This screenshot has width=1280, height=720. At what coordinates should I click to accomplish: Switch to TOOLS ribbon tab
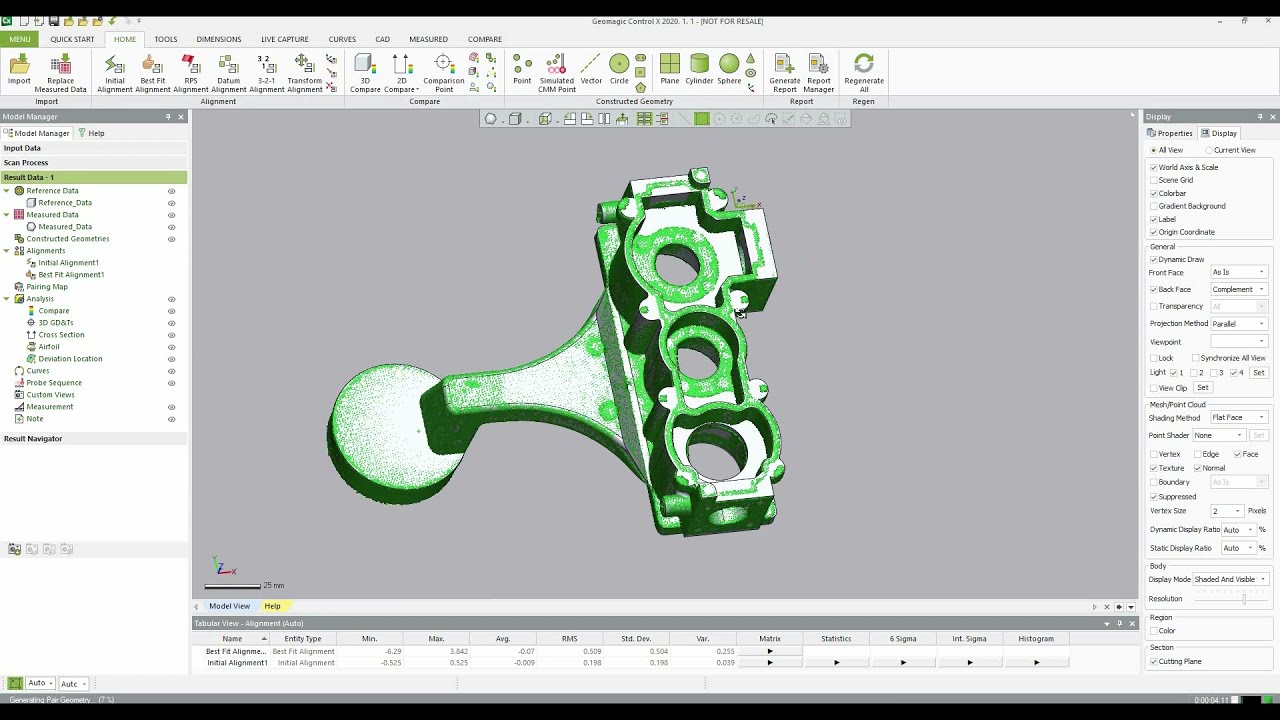coord(165,39)
